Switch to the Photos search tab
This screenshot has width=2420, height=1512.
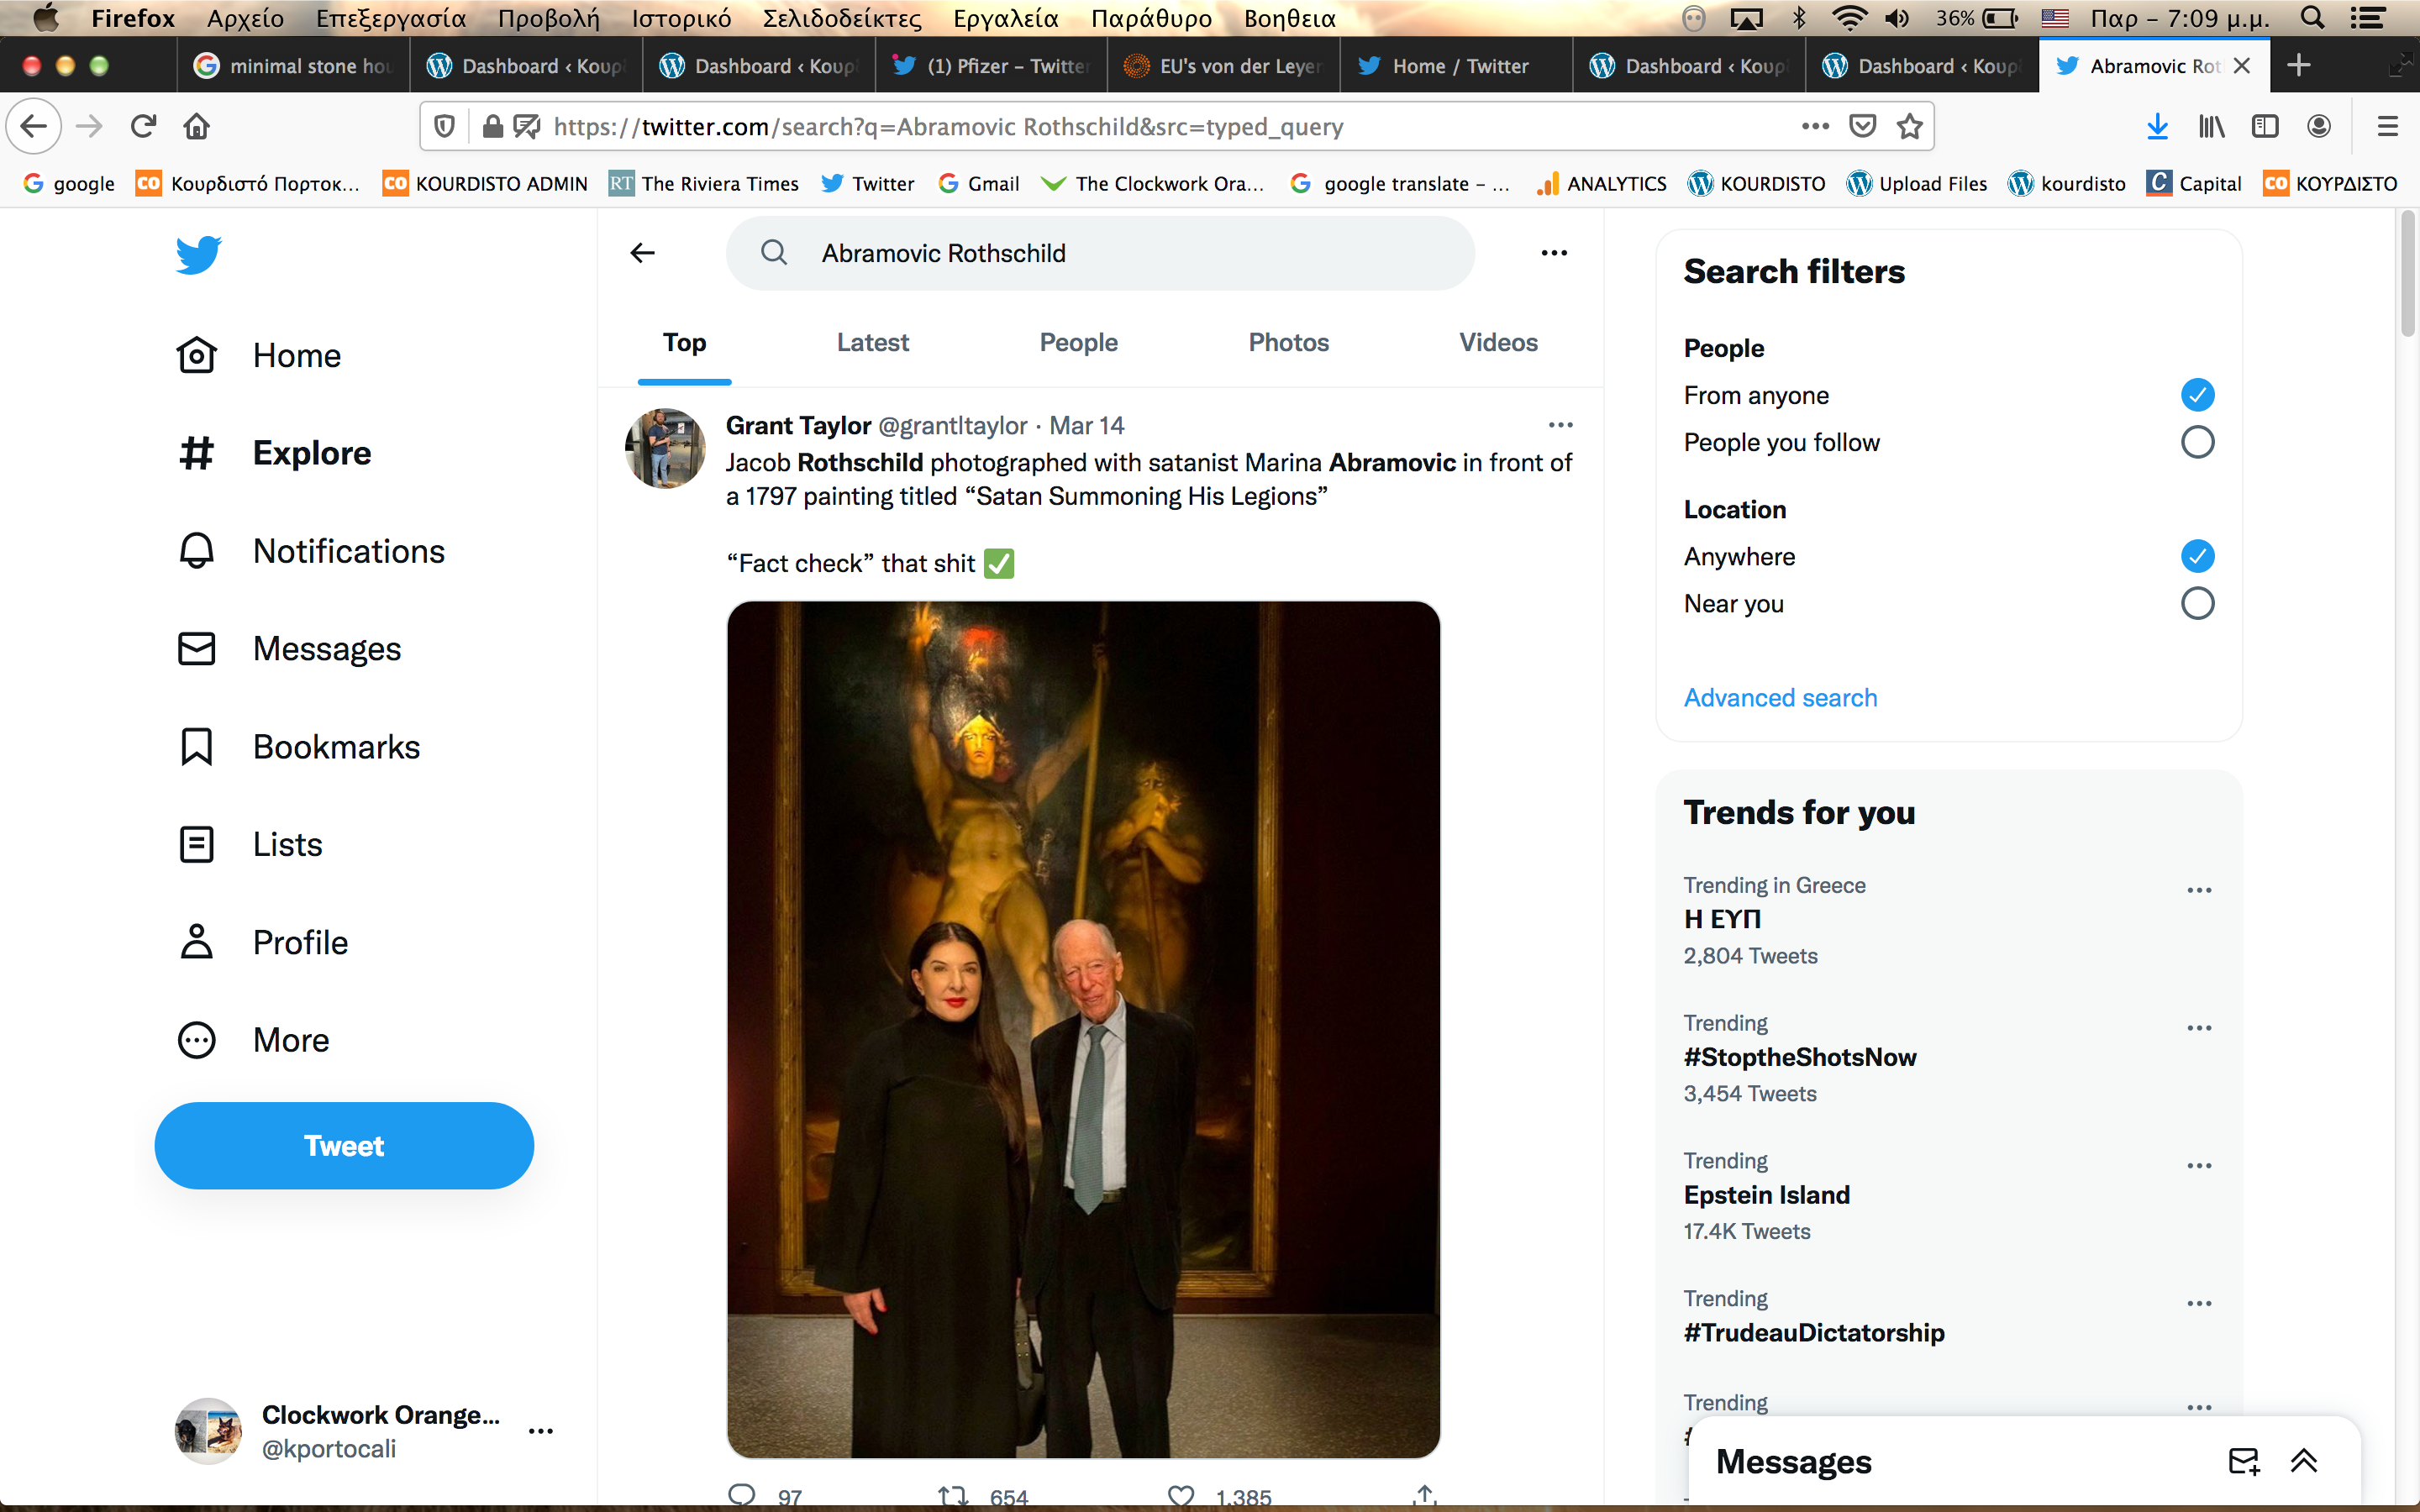1288,343
